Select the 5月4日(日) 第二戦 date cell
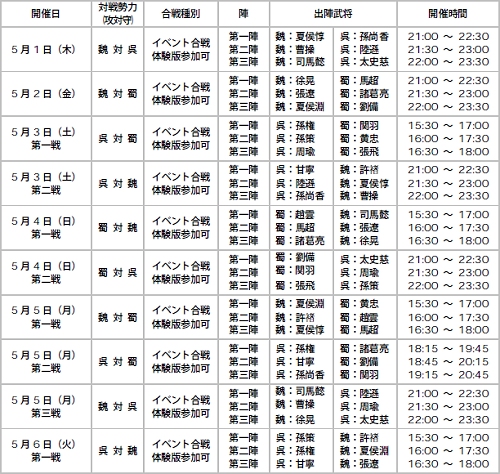500x474 pixels. click(x=46, y=272)
